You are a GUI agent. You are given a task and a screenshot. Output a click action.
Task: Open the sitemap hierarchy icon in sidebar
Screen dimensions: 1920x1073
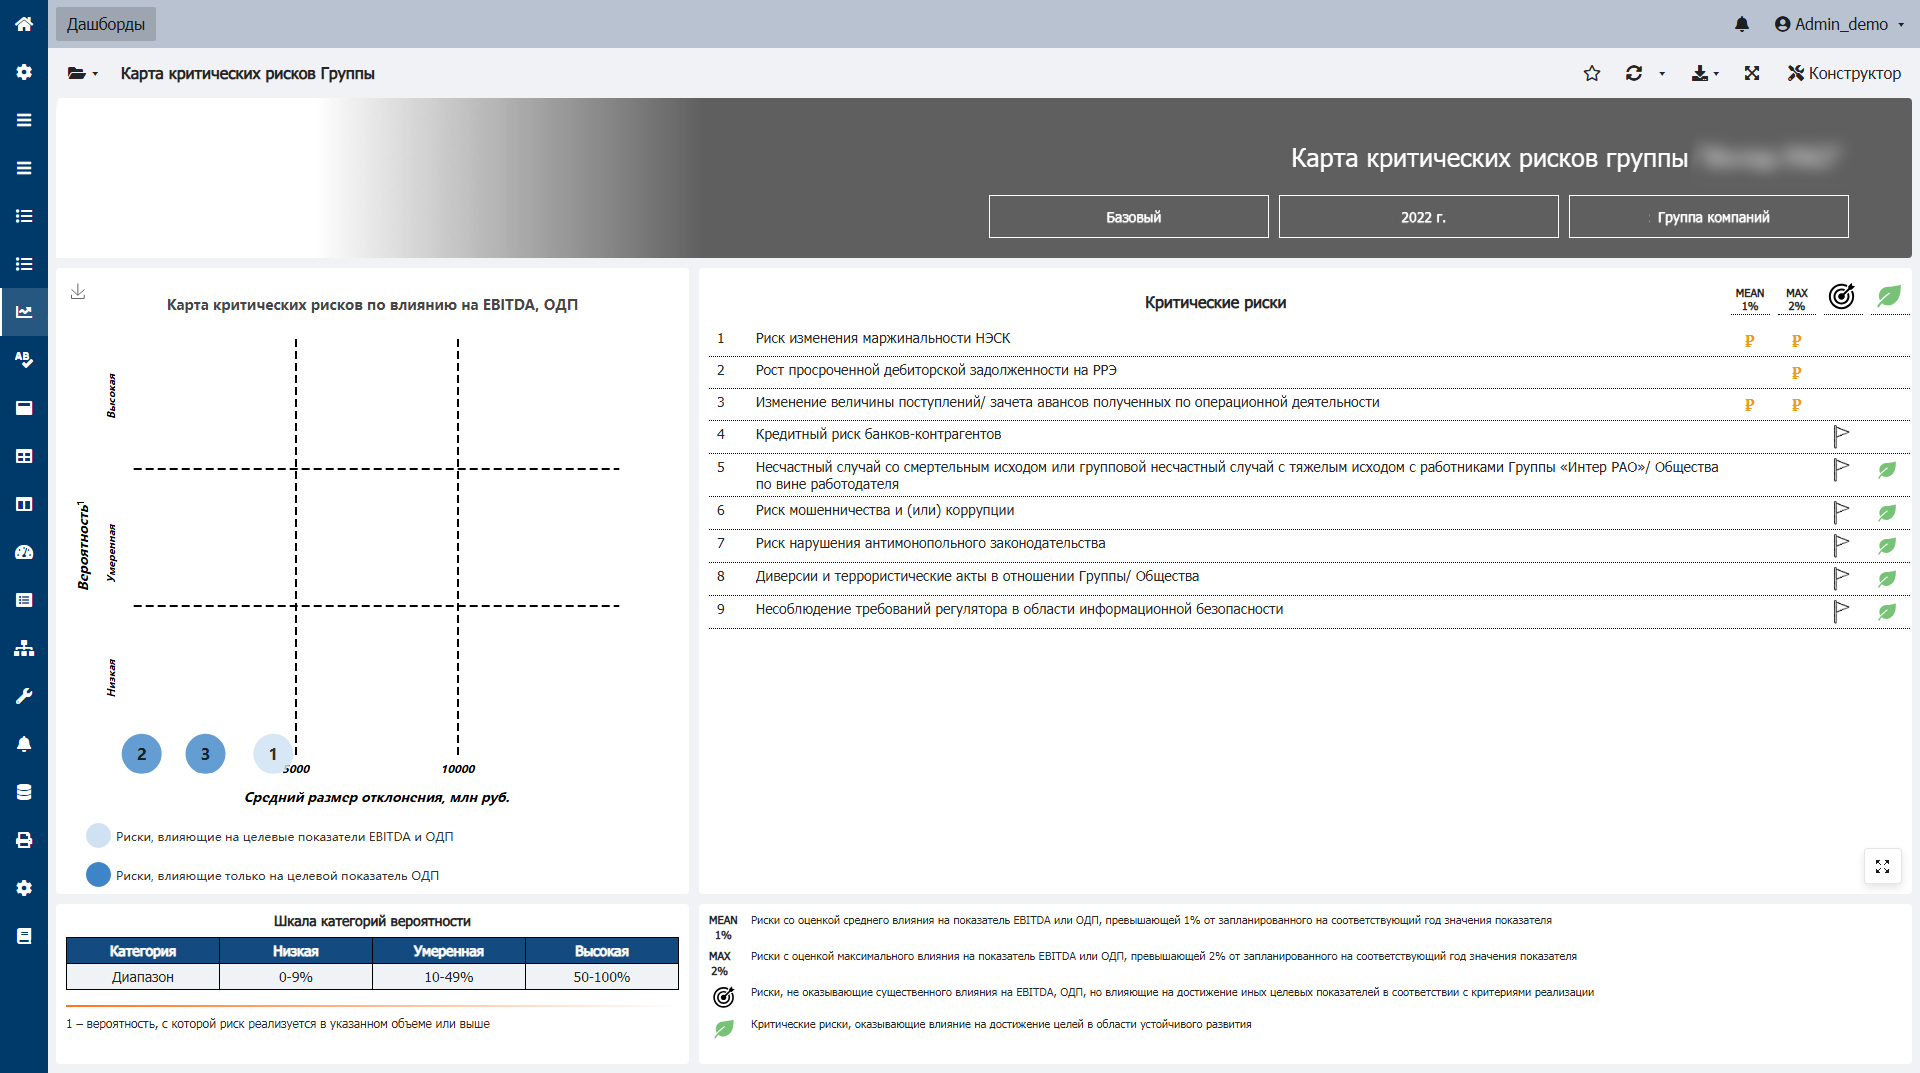[x=24, y=648]
